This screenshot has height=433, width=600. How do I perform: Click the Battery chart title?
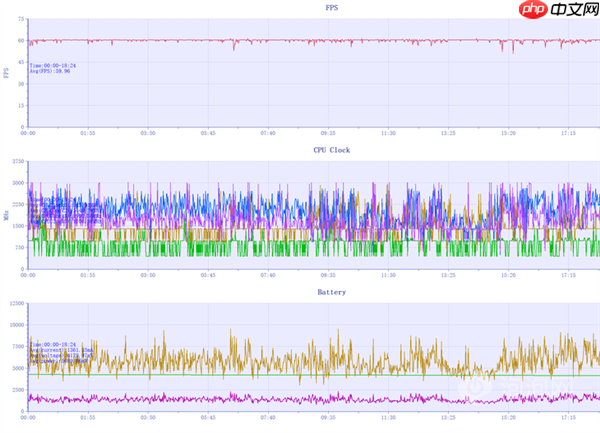pyautogui.click(x=331, y=292)
